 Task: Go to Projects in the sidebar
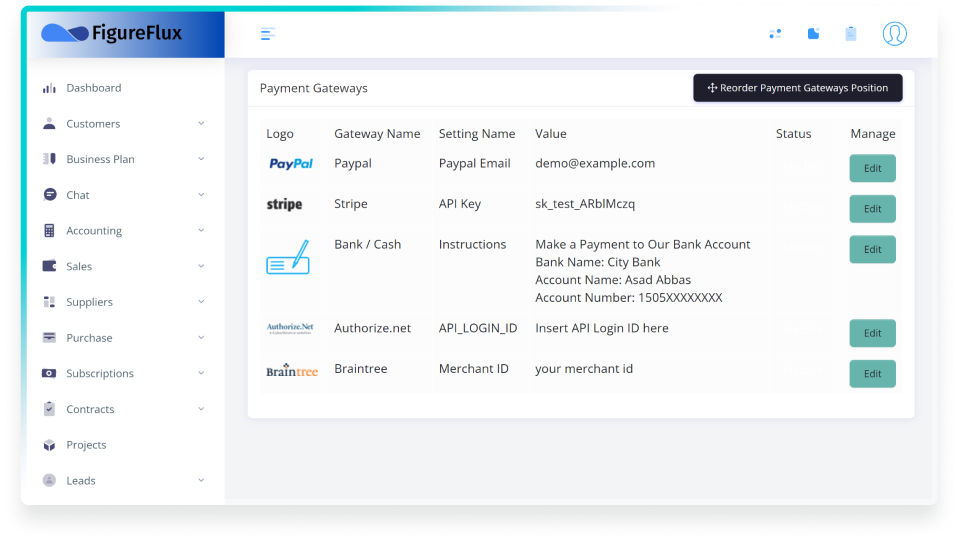tap(86, 445)
